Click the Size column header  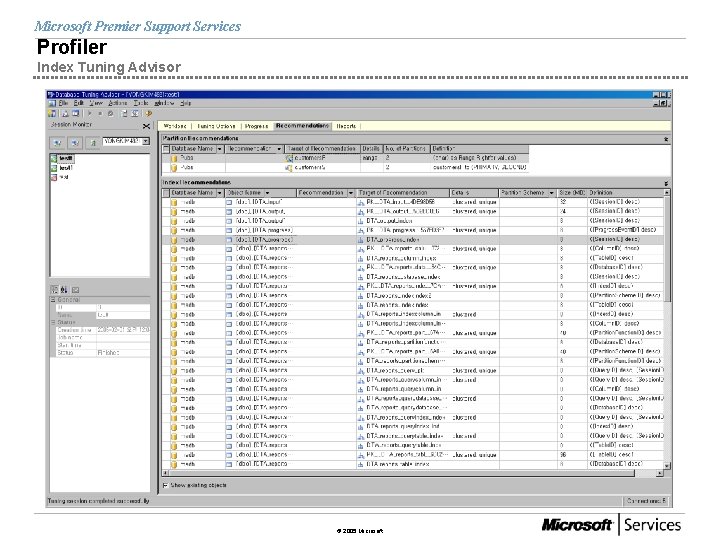pos(571,193)
